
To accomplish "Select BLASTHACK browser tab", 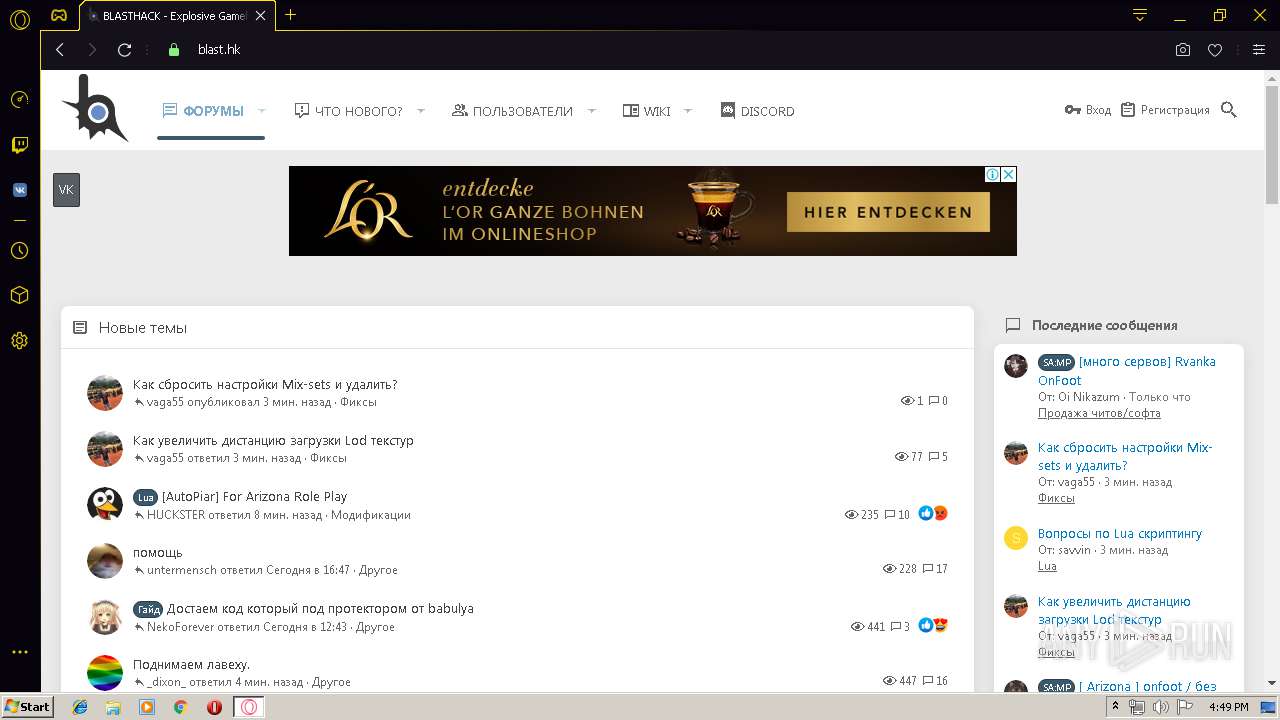I will (176, 15).
